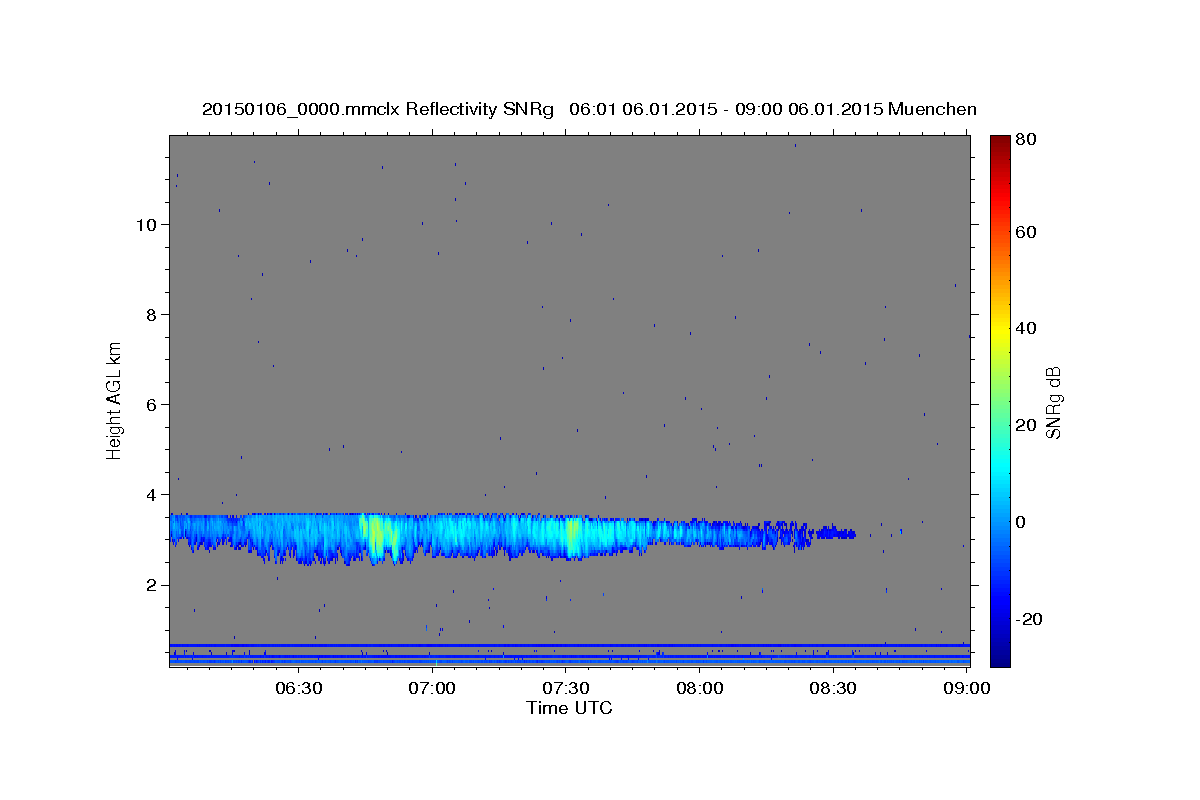Click the height tick label 10
The height and width of the screenshot is (800, 1200).
[x=146, y=224]
